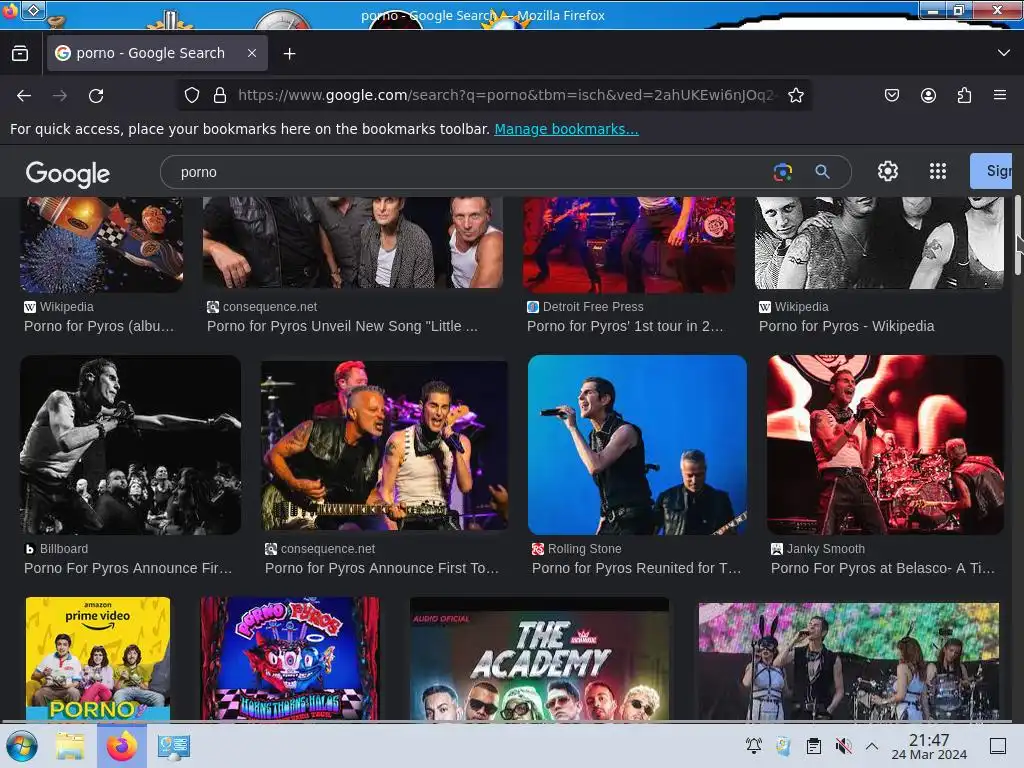The height and width of the screenshot is (768, 1024).
Task: Open Billboard black-and-white concert thumbnail
Action: click(x=131, y=445)
